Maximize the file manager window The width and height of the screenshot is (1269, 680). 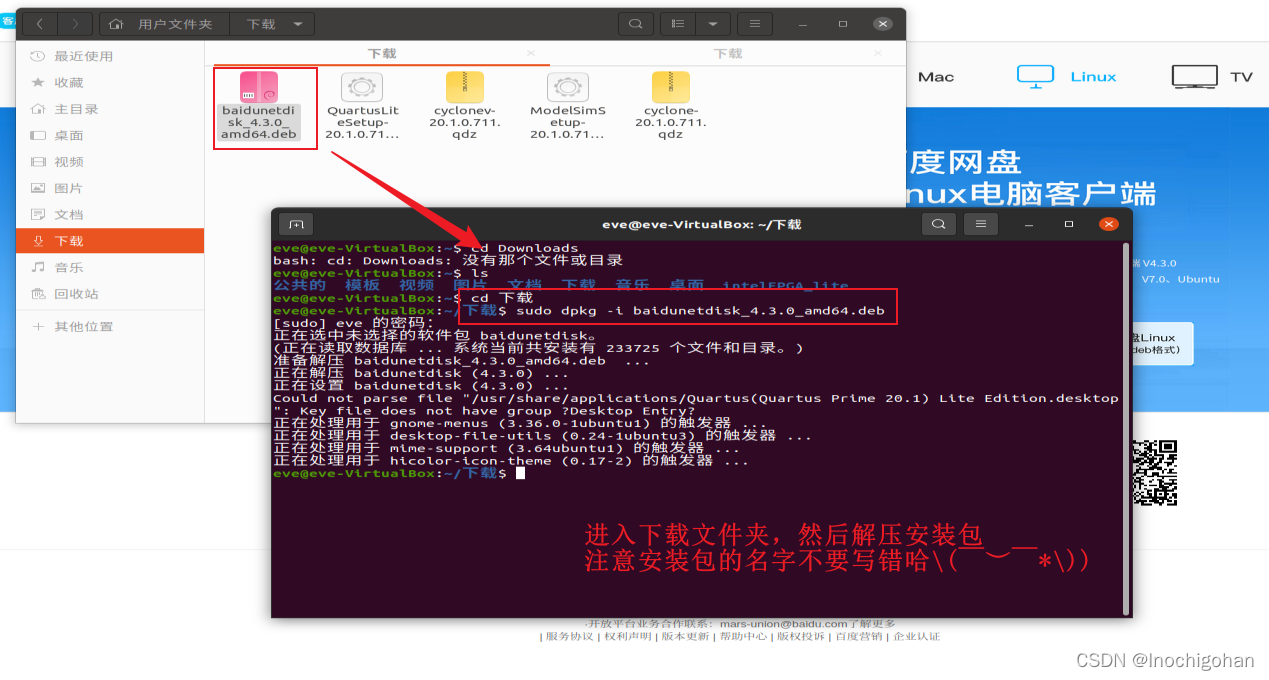(844, 24)
